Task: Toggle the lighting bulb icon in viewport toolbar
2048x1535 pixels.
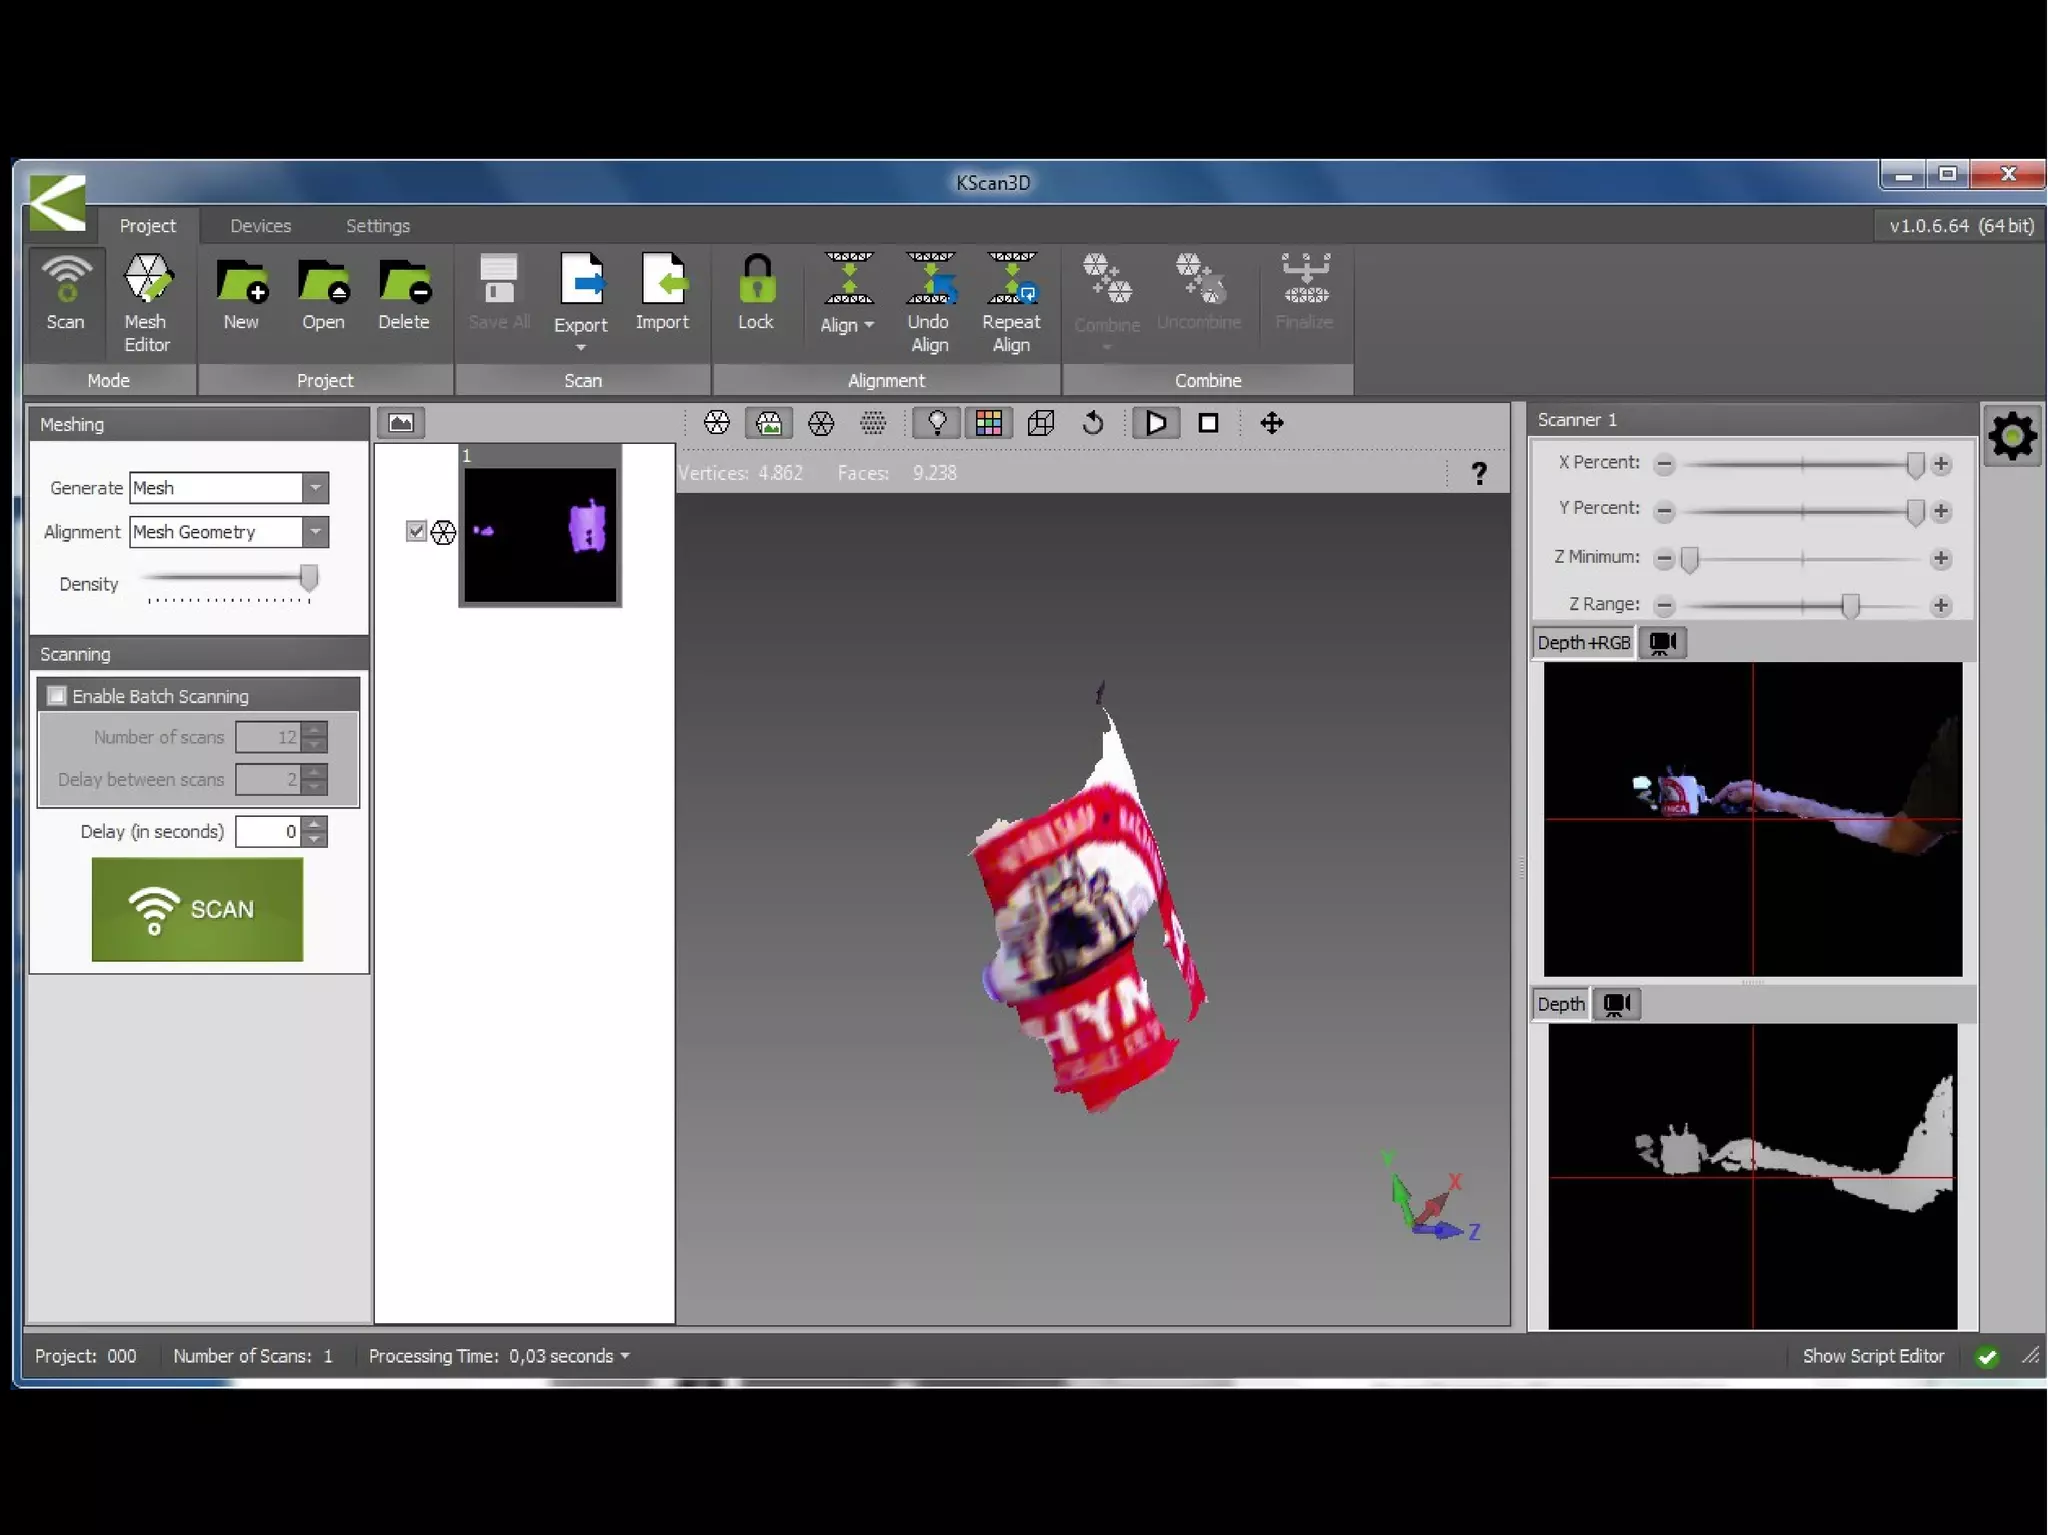Action: (937, 423)
